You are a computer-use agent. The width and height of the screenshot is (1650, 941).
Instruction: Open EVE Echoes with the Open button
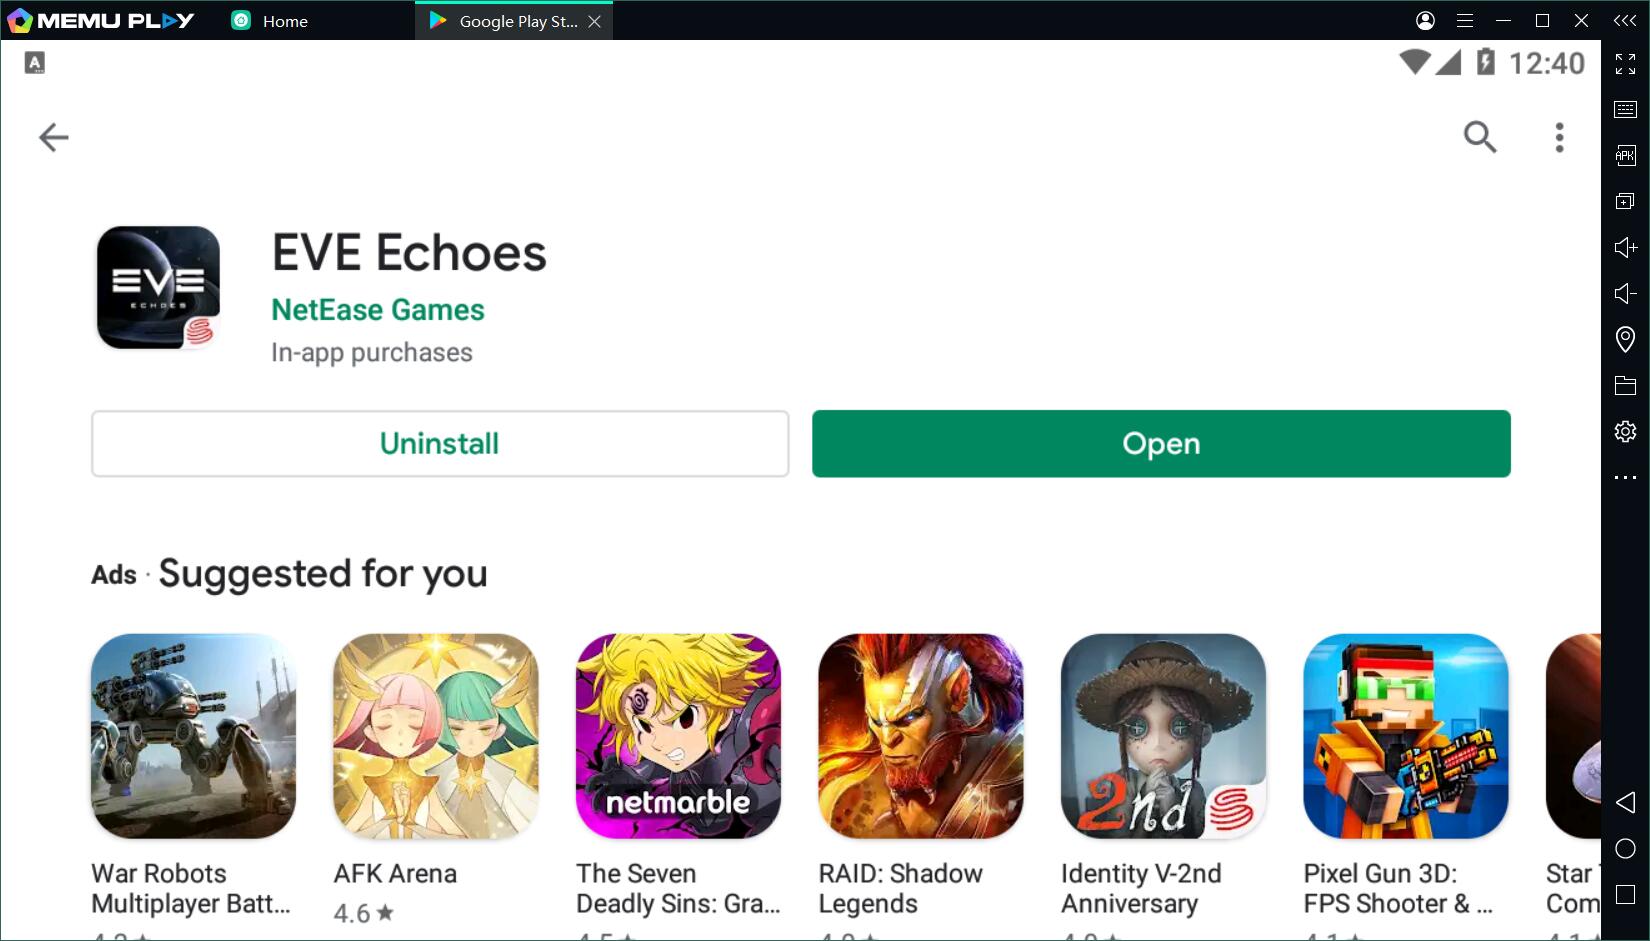[x=1161, y=443]
